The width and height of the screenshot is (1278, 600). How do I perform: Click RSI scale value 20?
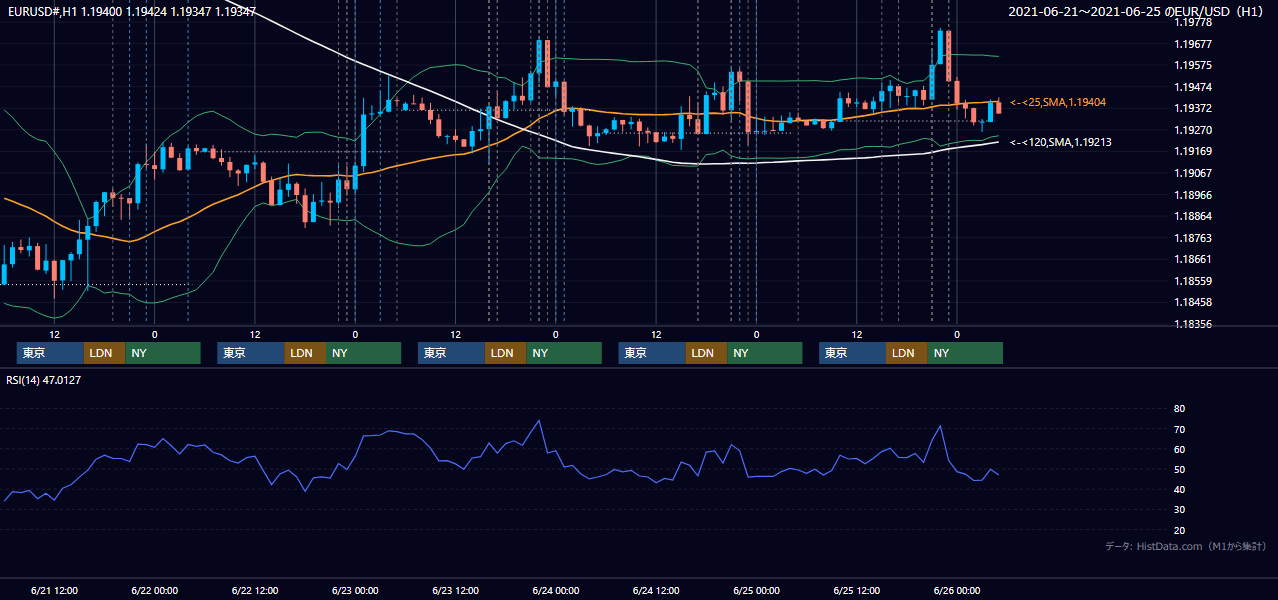[x=1179, y=530]
